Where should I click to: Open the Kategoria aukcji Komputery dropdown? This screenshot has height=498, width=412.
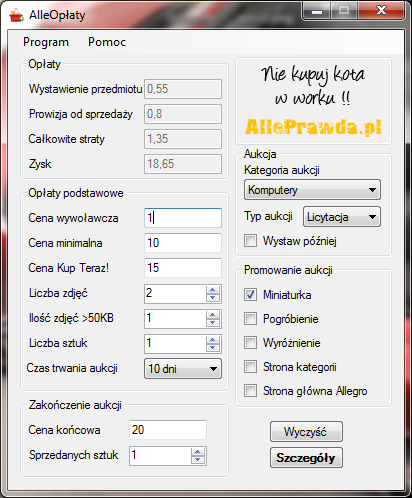(x=312, y=190)
